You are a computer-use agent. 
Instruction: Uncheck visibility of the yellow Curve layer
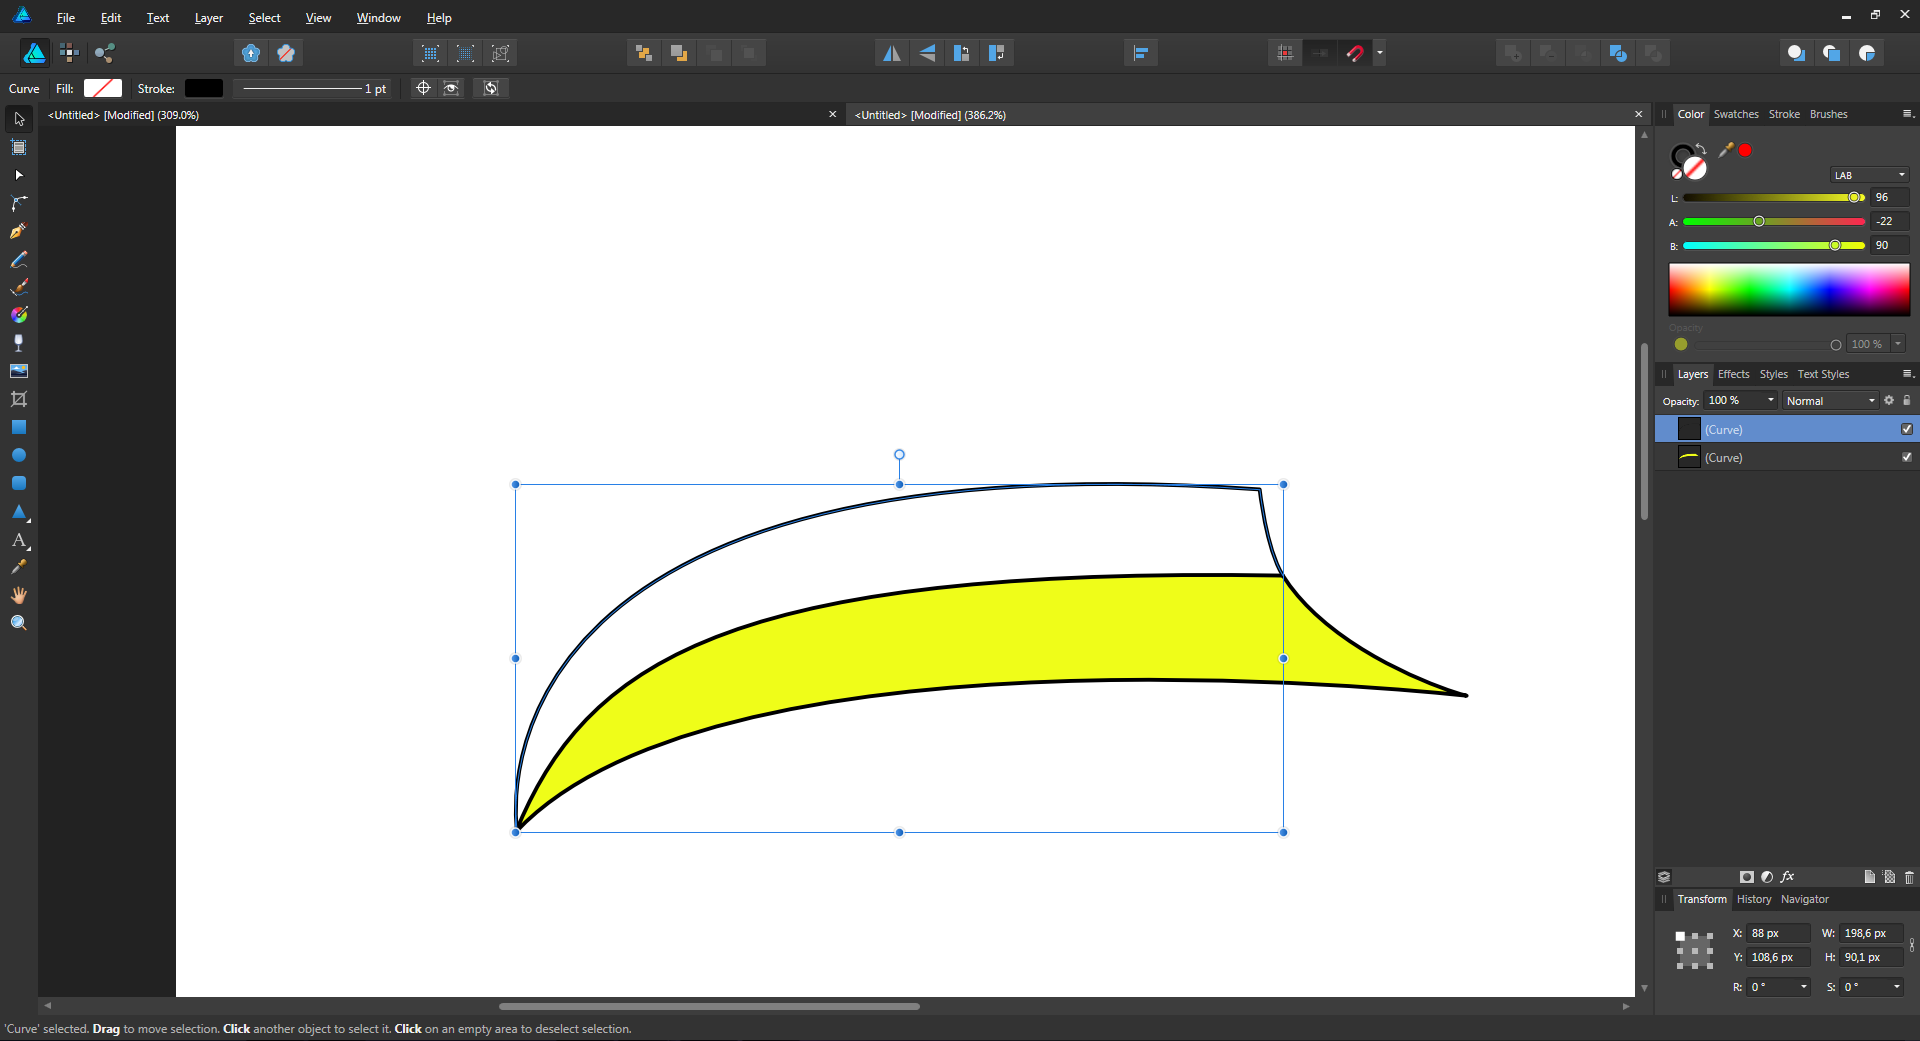click(1907, 457)
